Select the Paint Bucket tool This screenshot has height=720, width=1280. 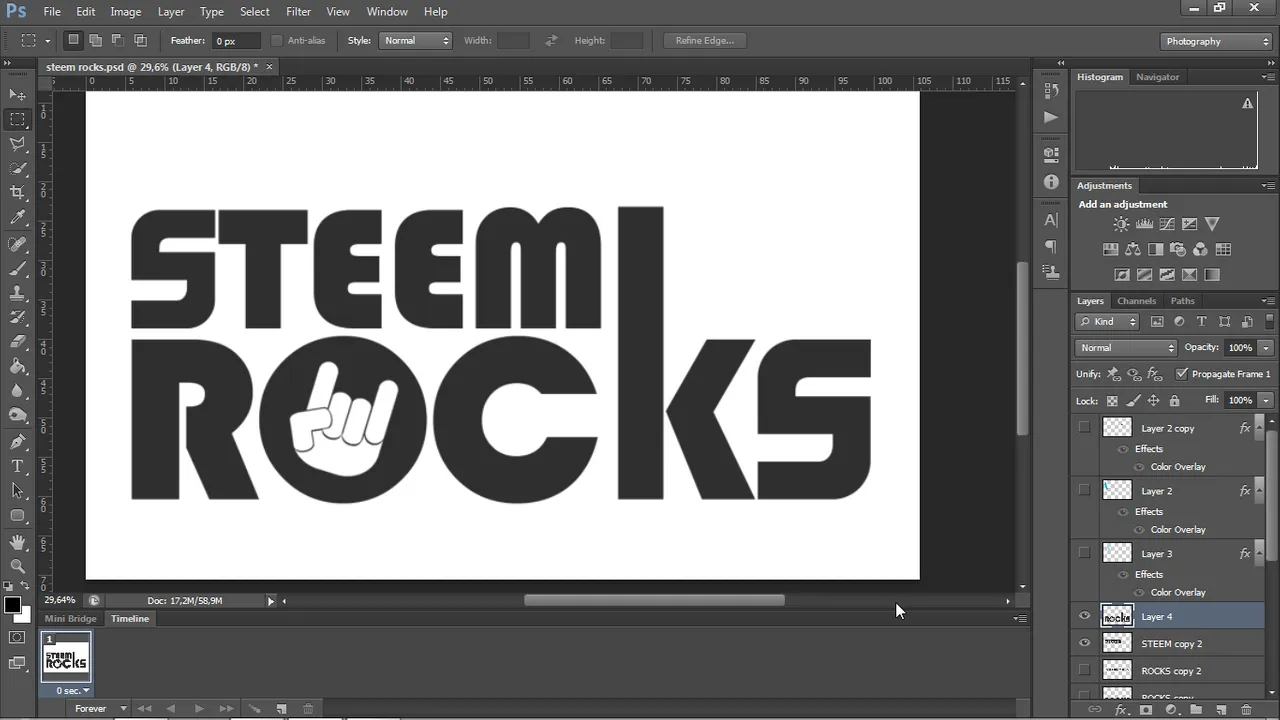coord(17,366)
